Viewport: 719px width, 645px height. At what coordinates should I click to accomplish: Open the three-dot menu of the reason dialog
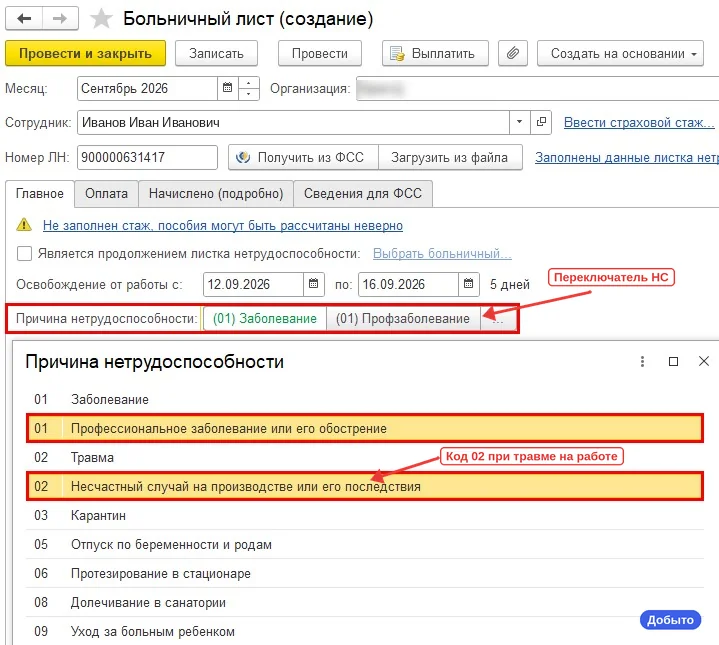(642, 362)
